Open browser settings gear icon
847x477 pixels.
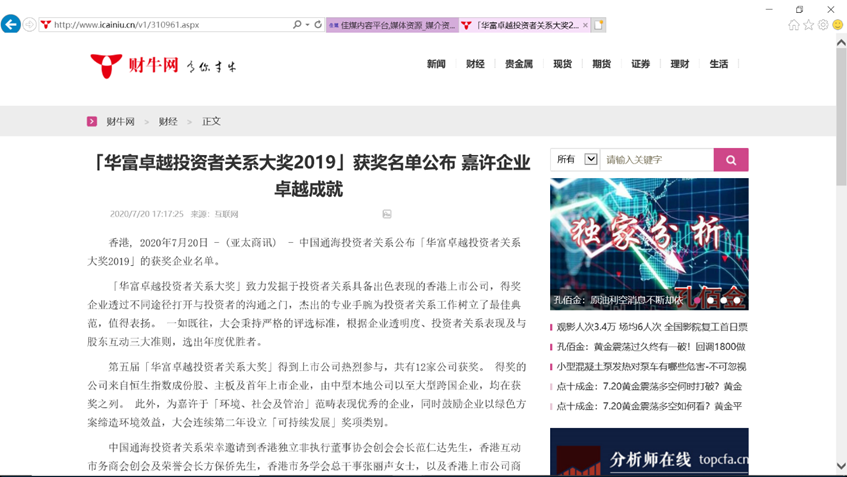[823, 25]
